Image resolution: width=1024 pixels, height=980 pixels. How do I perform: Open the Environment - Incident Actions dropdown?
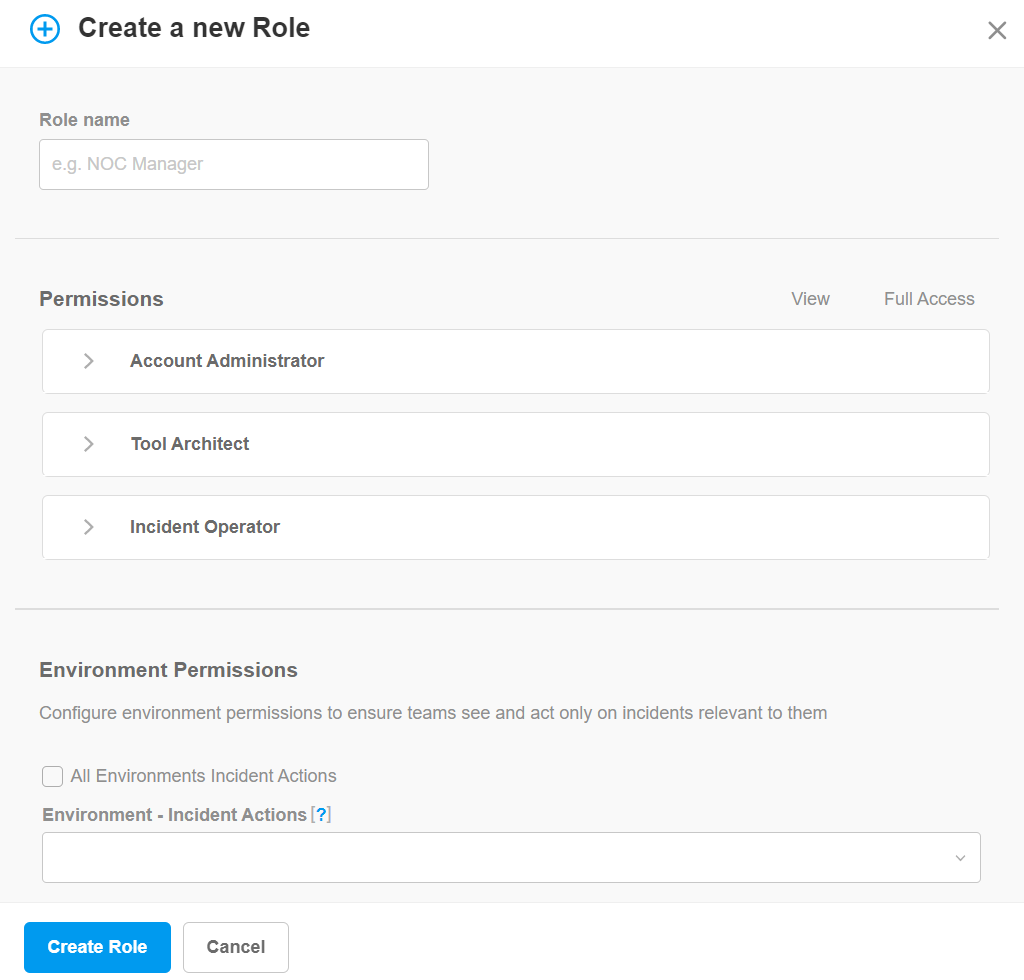[510, 857]
